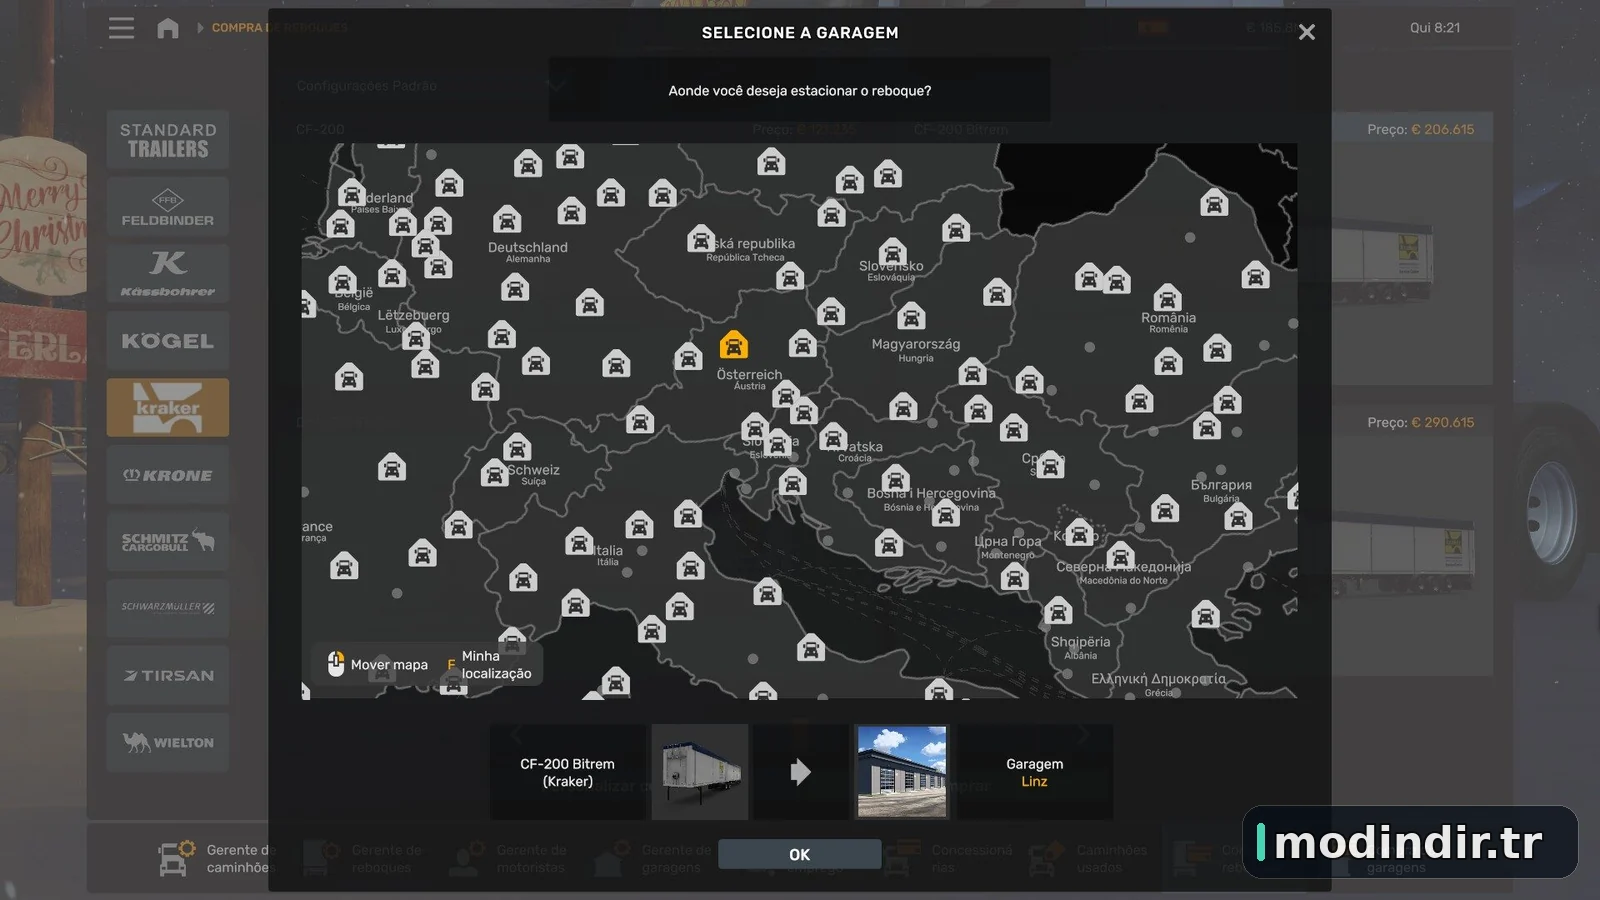Select the garage marker over the Nederland label
Viewport: 1600px width, 900px height.
point(352,193)
